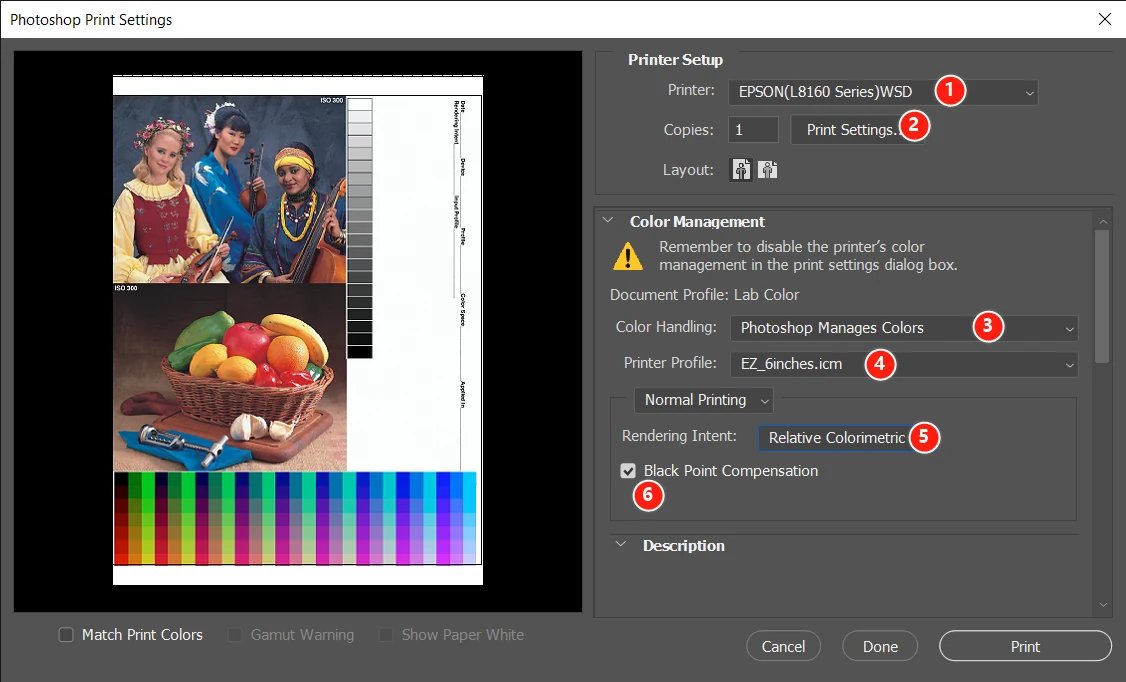Click the Printer Setup heading
1126x682 pixels.
tap(675, 60)
